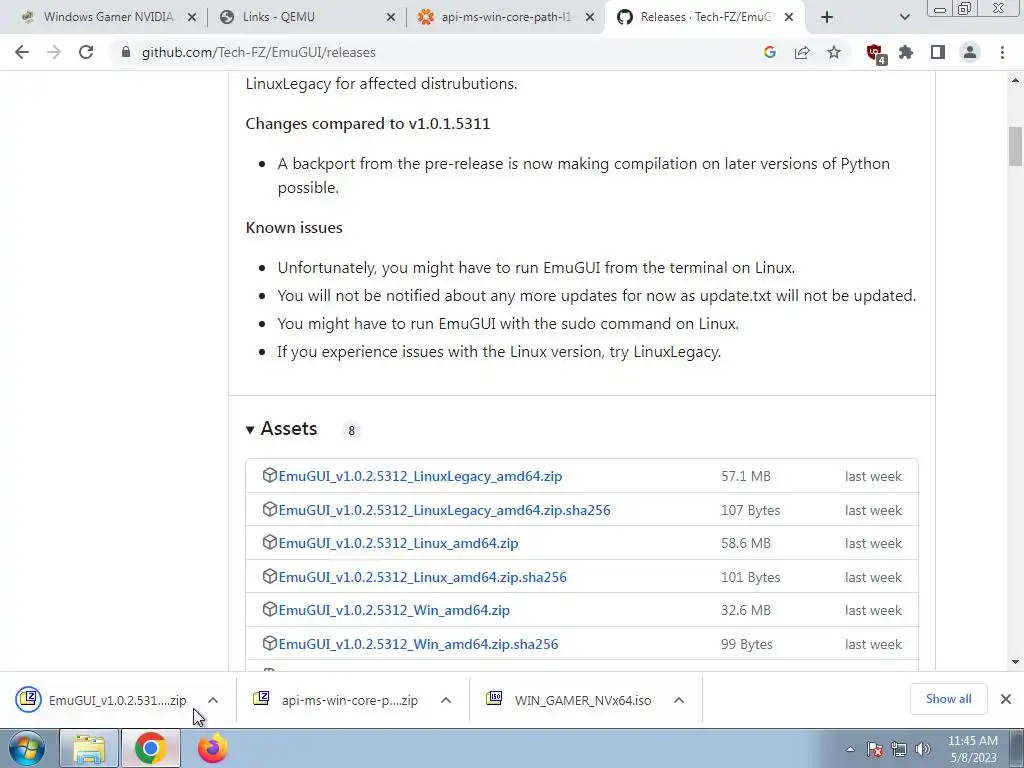Share this page via share icon
The height and width of the screenshot is (768, 1024).
802,52
